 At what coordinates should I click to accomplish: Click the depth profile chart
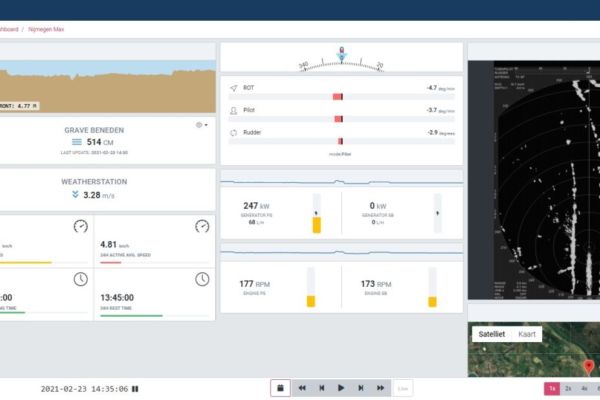point(108,86)
